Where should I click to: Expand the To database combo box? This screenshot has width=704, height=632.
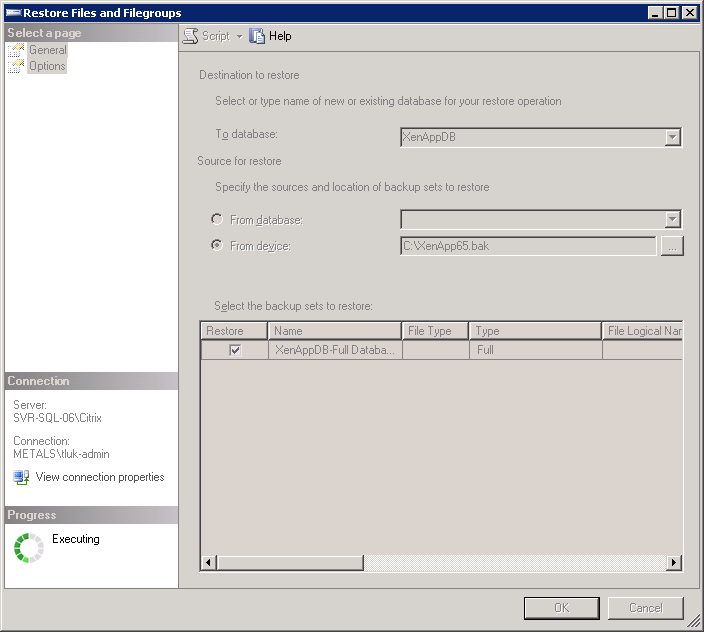point(672,137)
